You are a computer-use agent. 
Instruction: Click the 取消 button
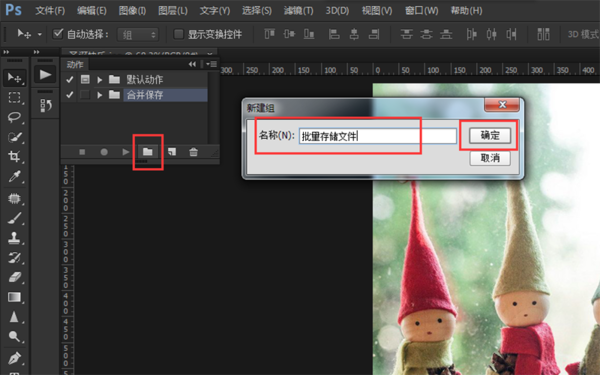coord(490,158)
